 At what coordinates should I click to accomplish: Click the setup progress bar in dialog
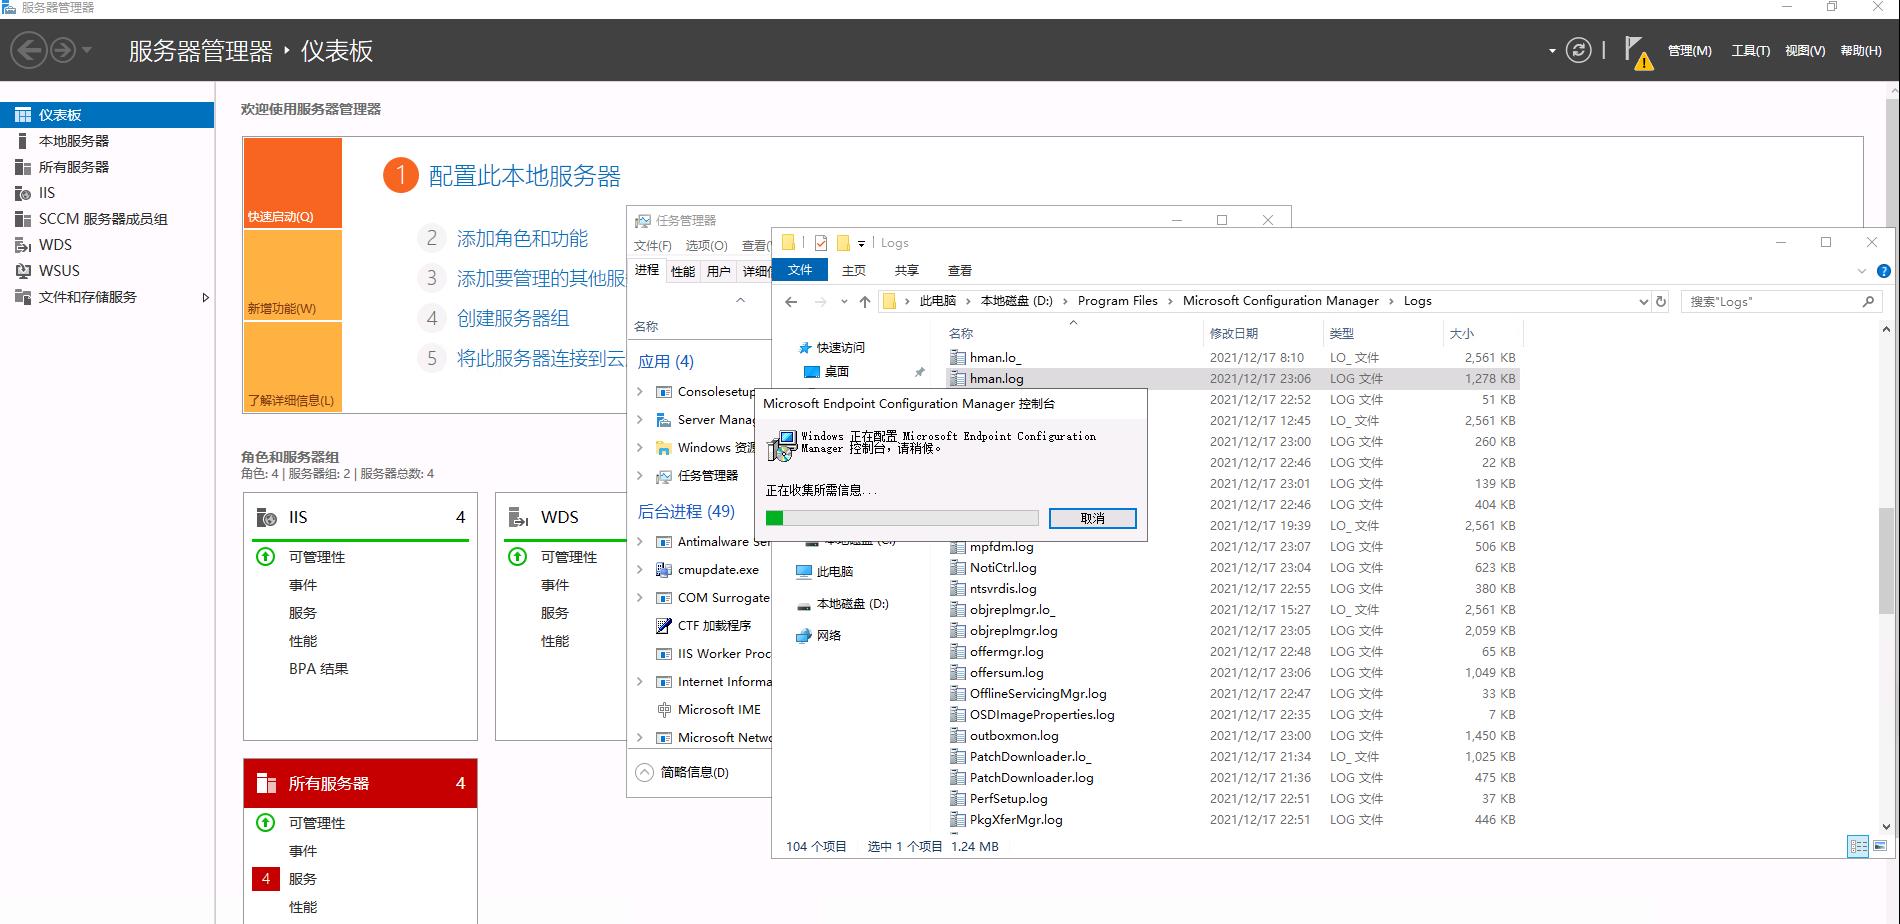[x=901, y=518]
